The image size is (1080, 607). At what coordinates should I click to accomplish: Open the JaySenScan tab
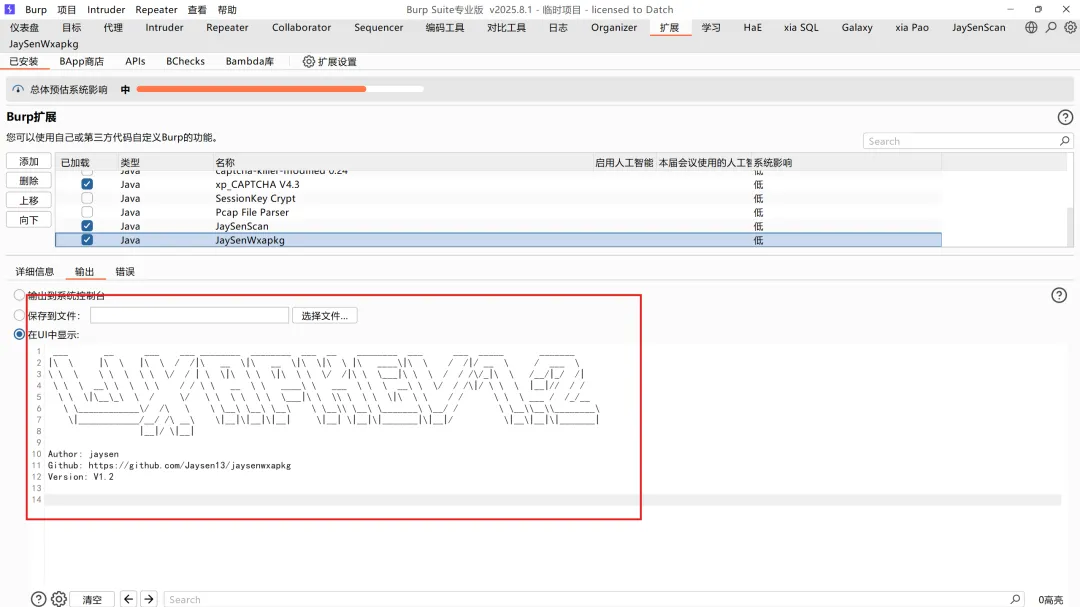tap(979, 28)
